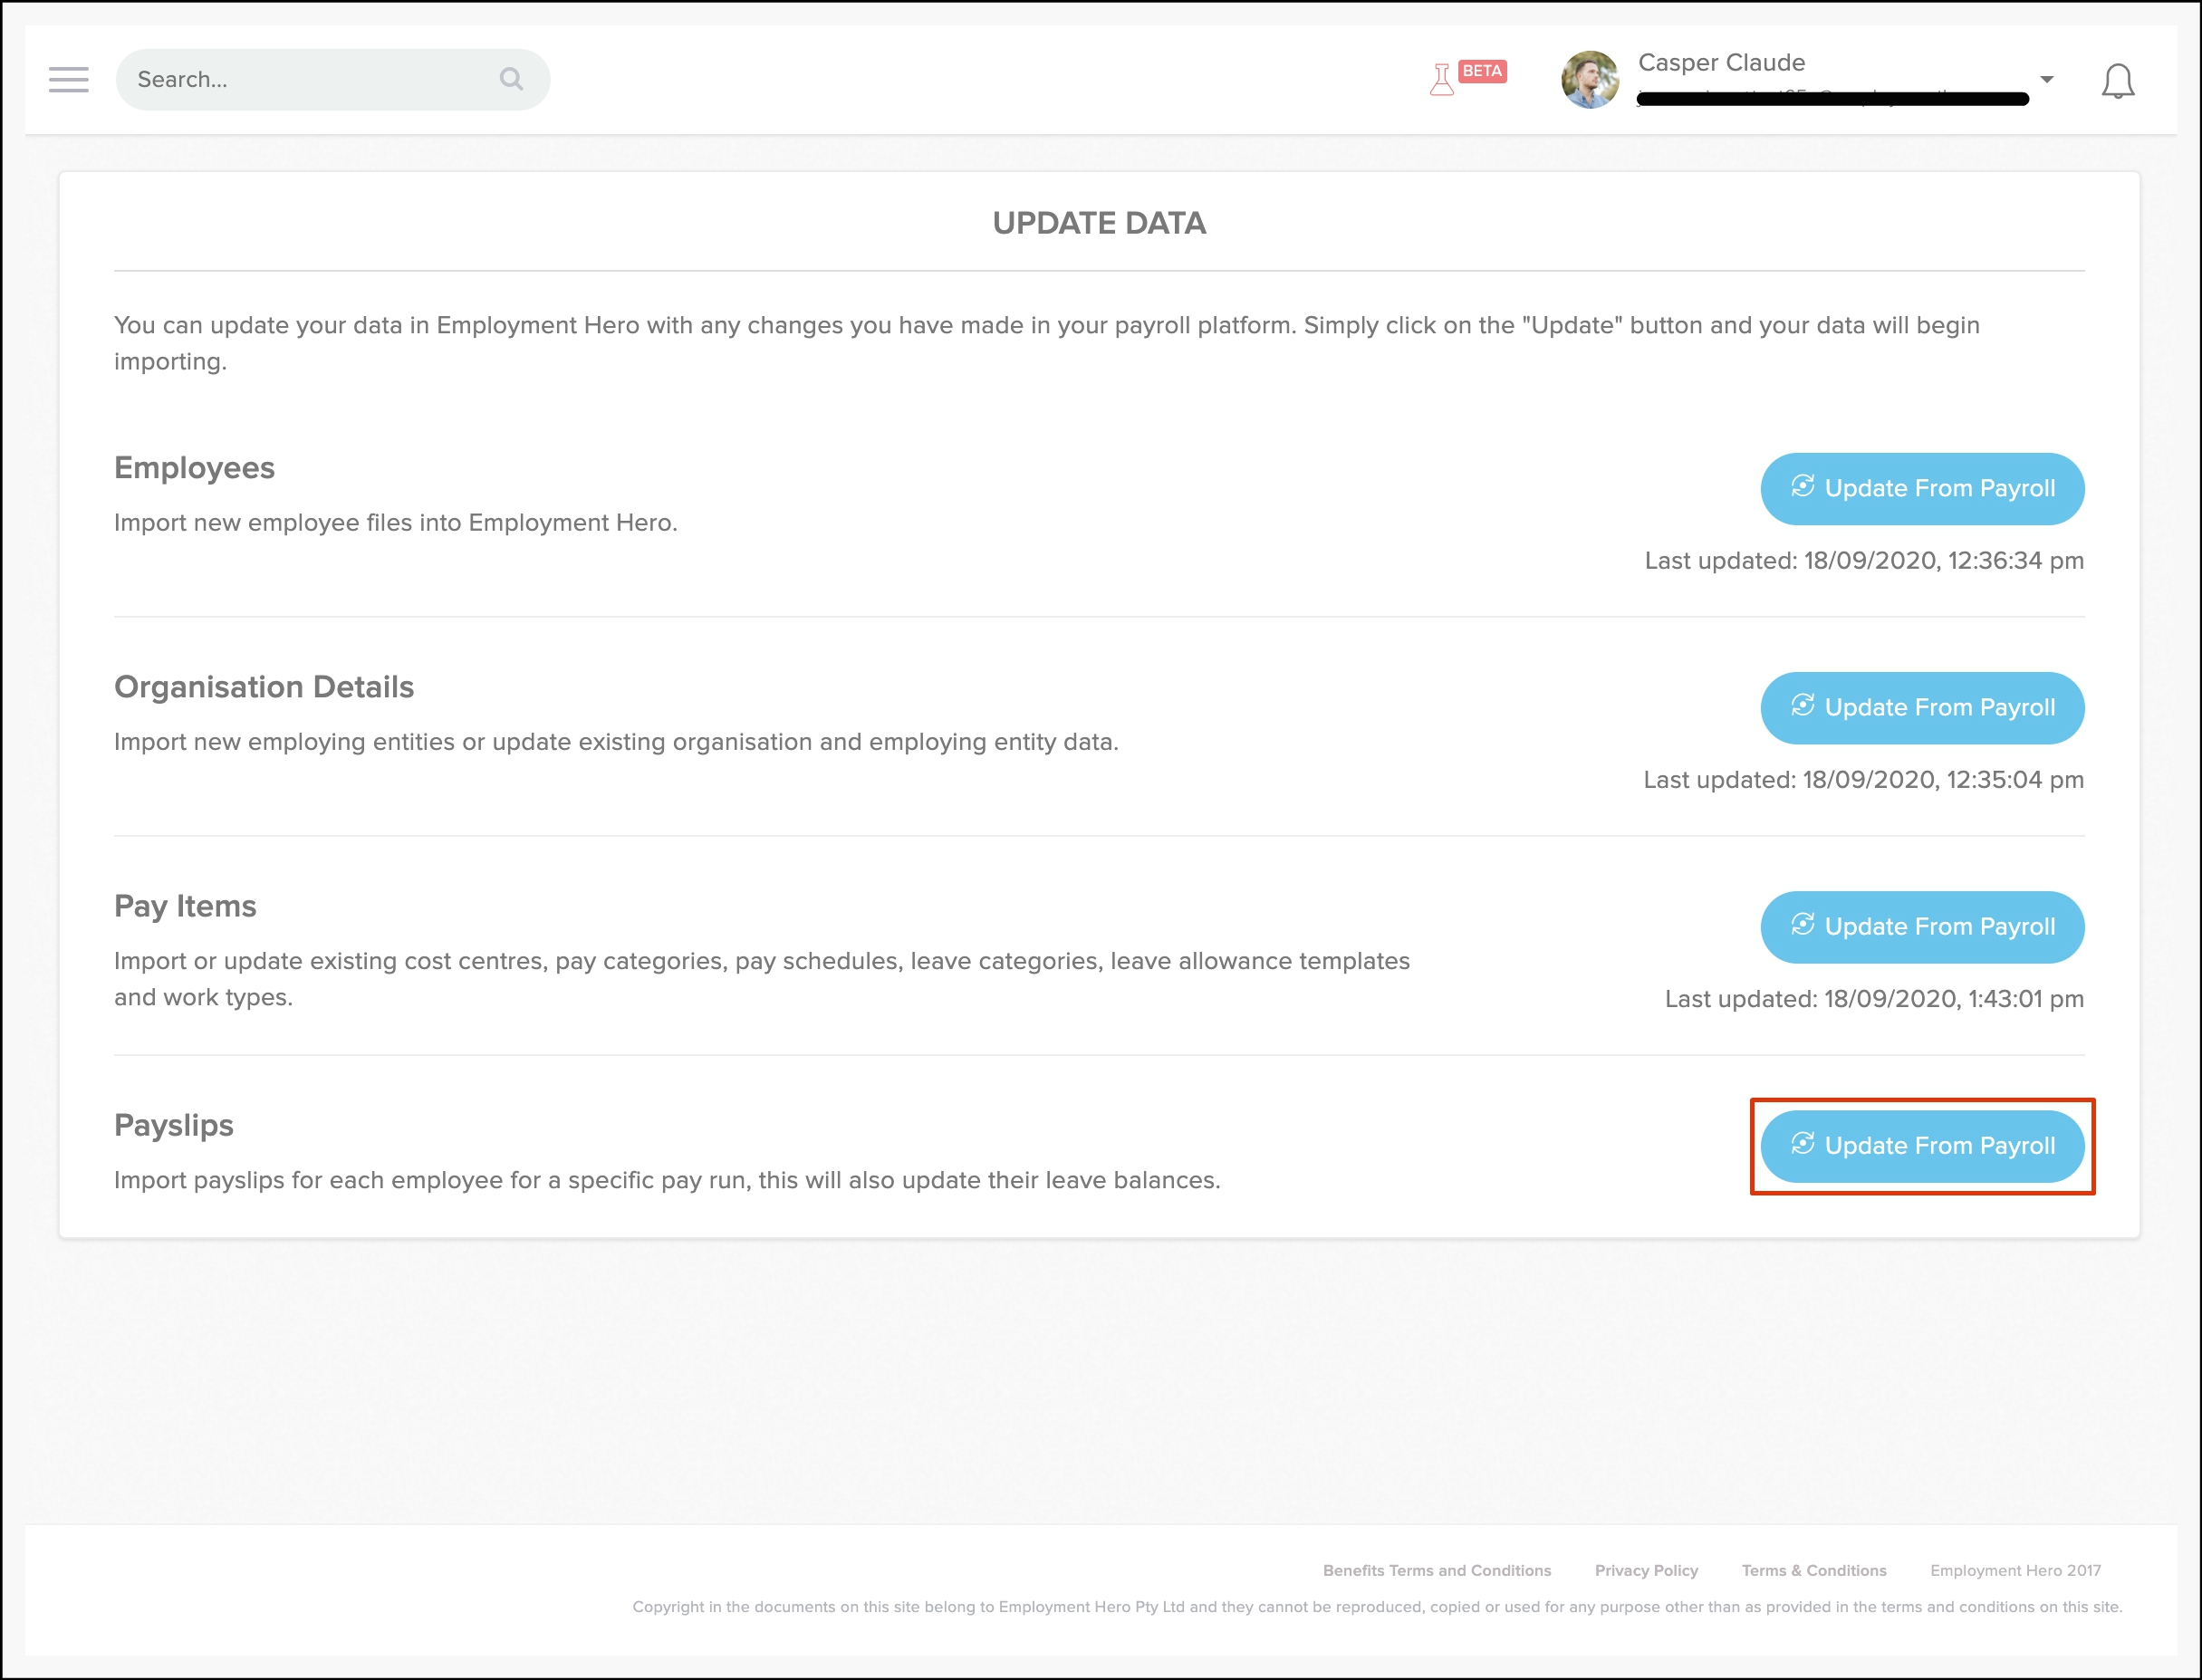Open the Terms & Conditions link
This screenshot has width=2202, height=1680.
click(1813, 1570)
